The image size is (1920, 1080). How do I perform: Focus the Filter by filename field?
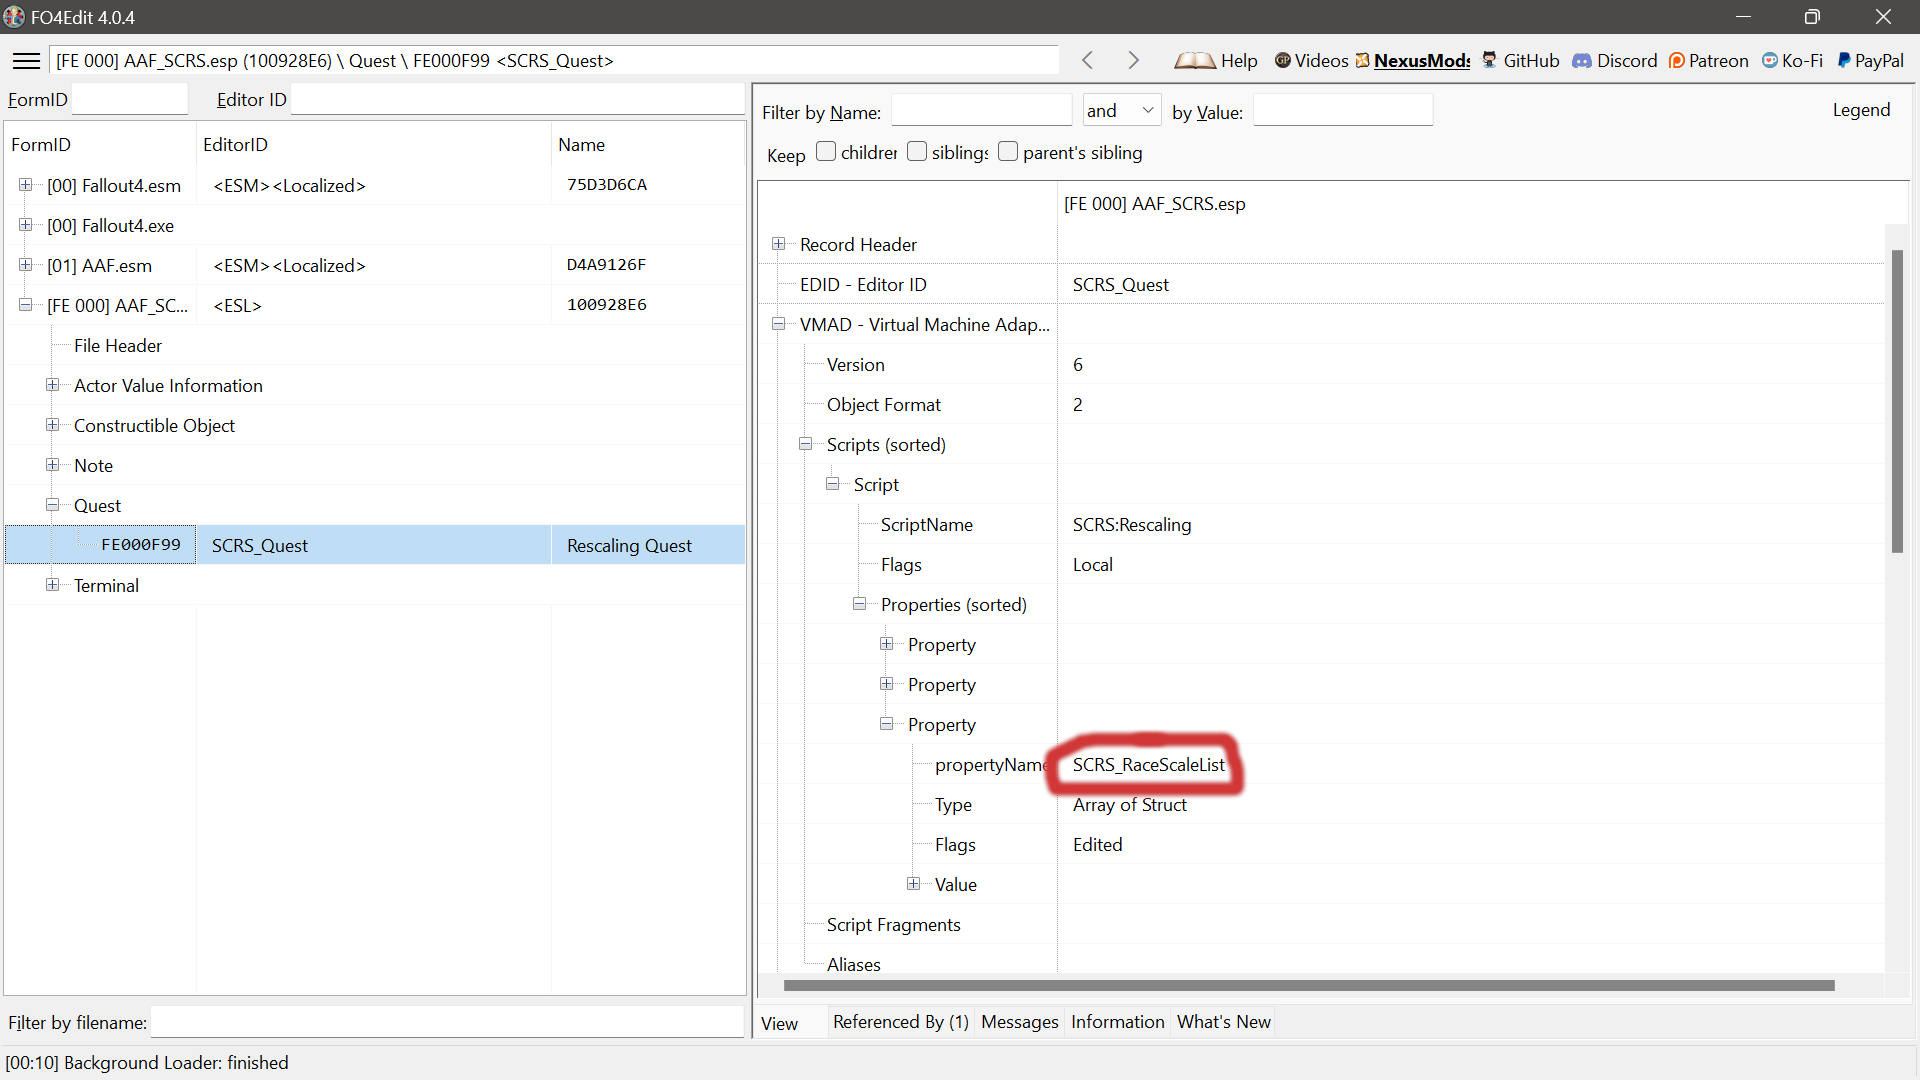pyautogui.click(x=447, y=1022)
